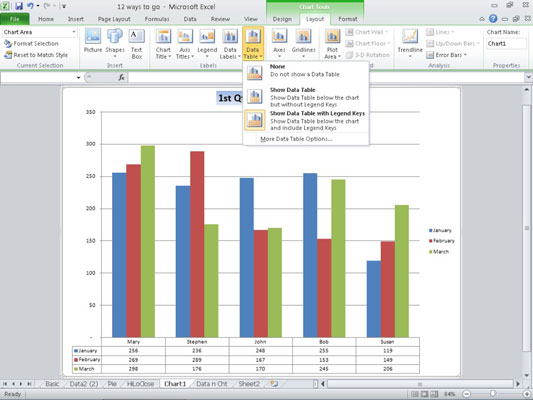Image resolution: width=533 pixels, height=400 pixels.
Task: Click the horizontal scrollbar right arrow
Action: tap(518, 384)
